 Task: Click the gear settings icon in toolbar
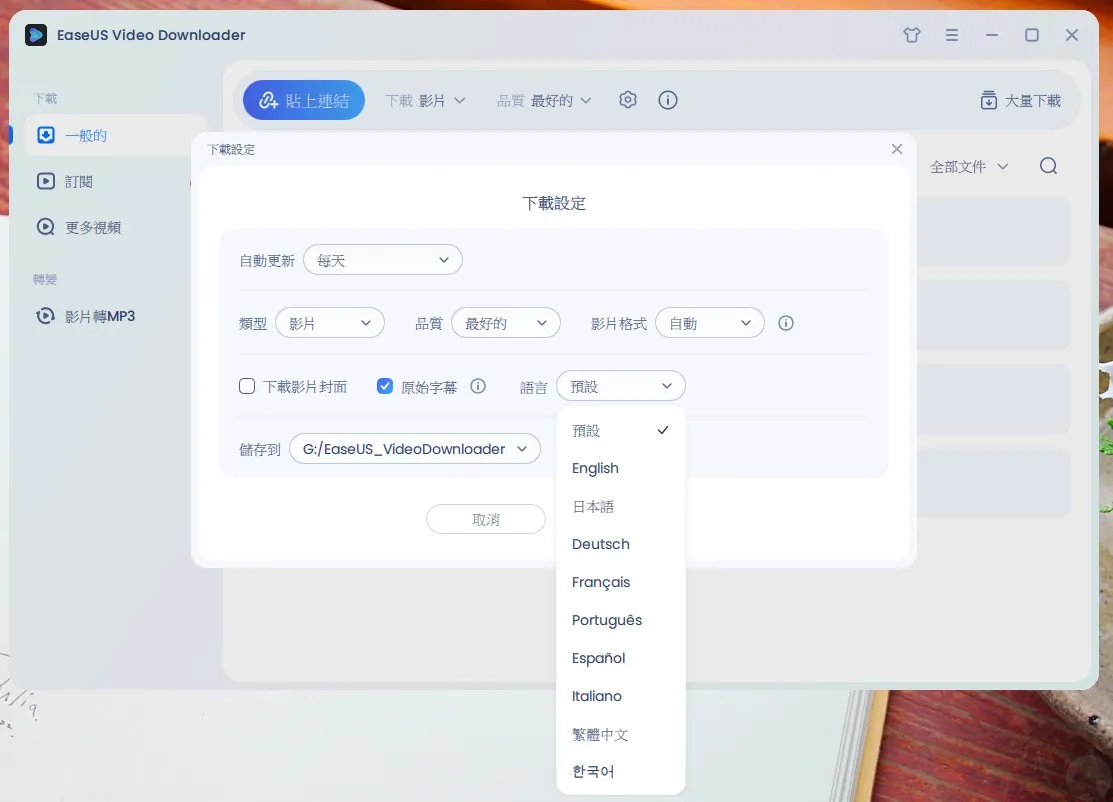(x=627, y=100)
